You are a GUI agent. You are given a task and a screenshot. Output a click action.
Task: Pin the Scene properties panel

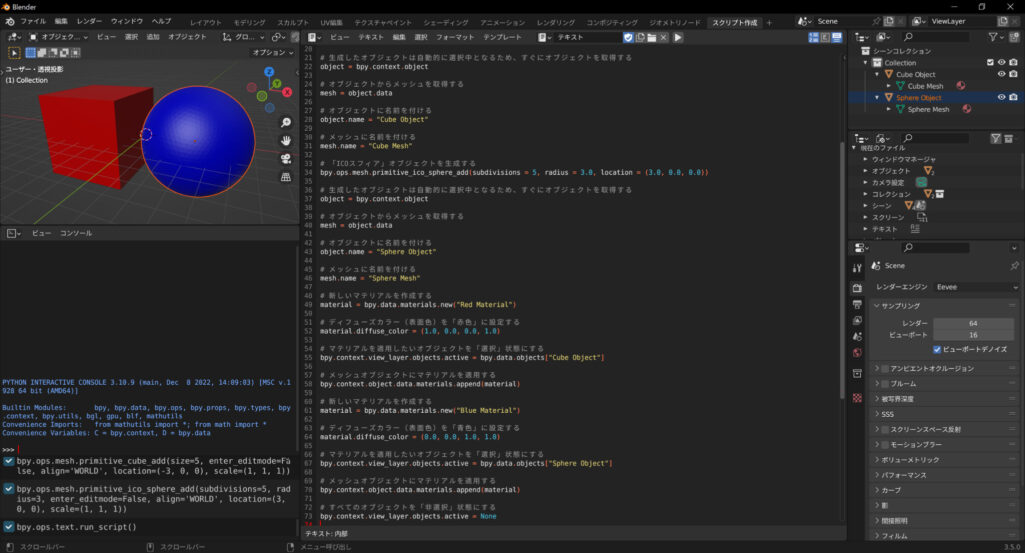(1014, 266)
